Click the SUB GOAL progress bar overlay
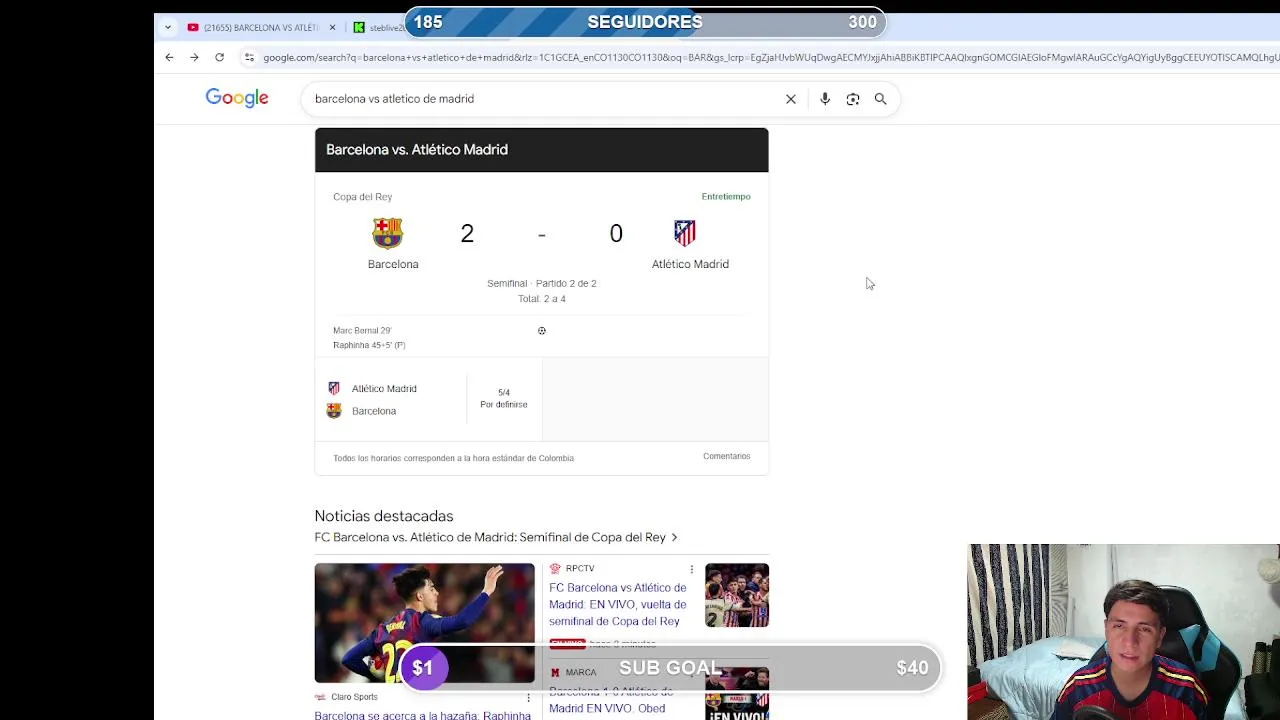This screenshot has width=1280, height=720. coord(670,668)
